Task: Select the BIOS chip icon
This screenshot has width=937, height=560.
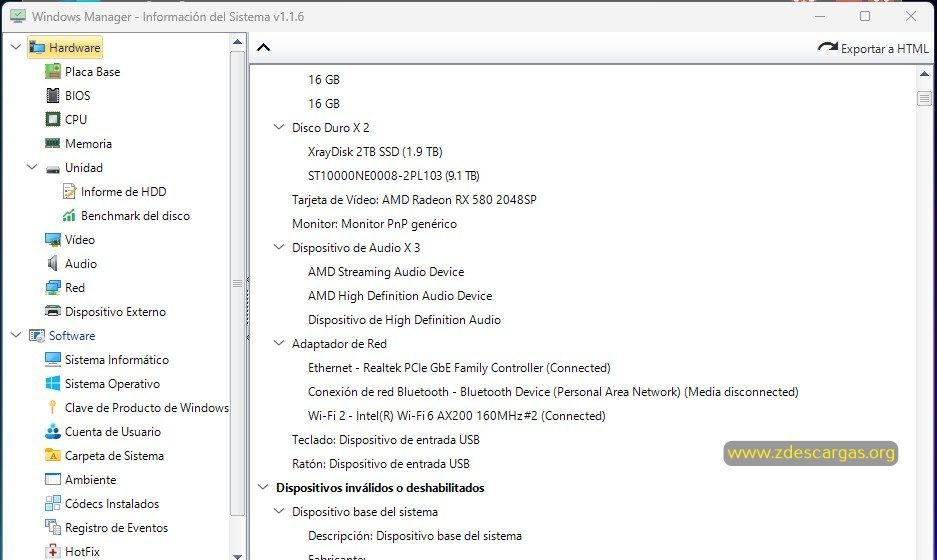Action: 53,96
